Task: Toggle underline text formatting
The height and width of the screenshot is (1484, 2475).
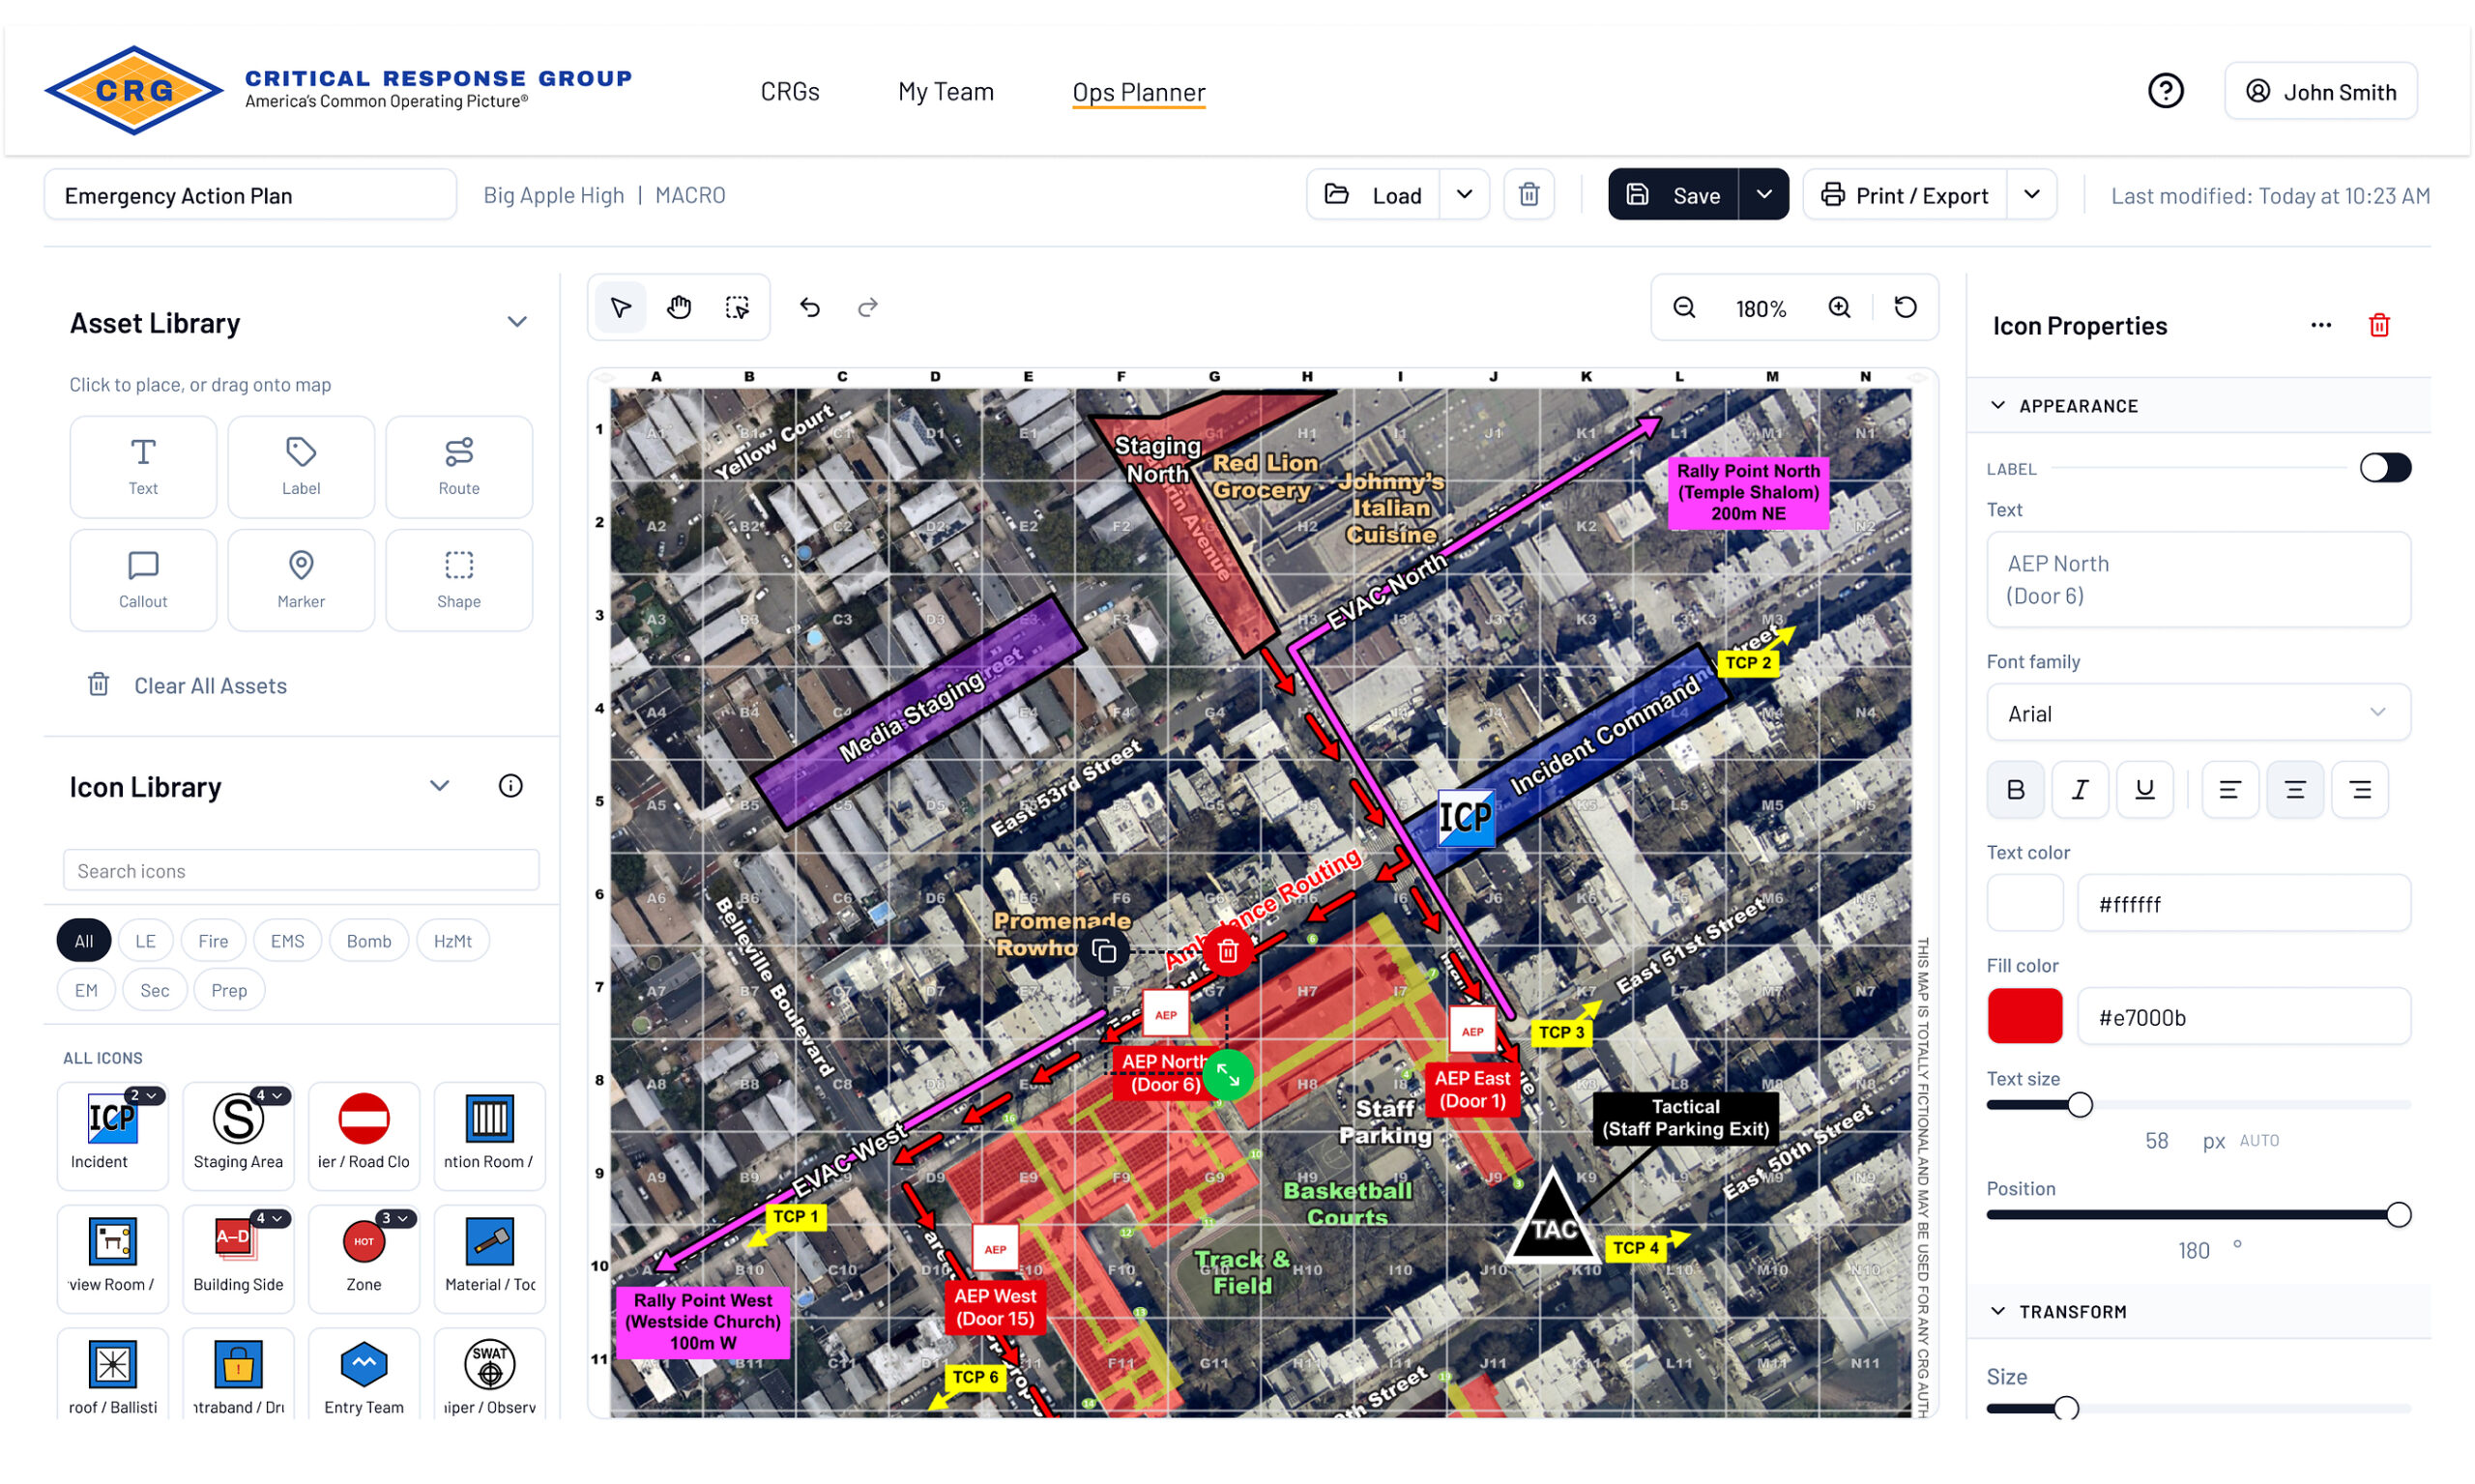Action: click(2145, 790)
